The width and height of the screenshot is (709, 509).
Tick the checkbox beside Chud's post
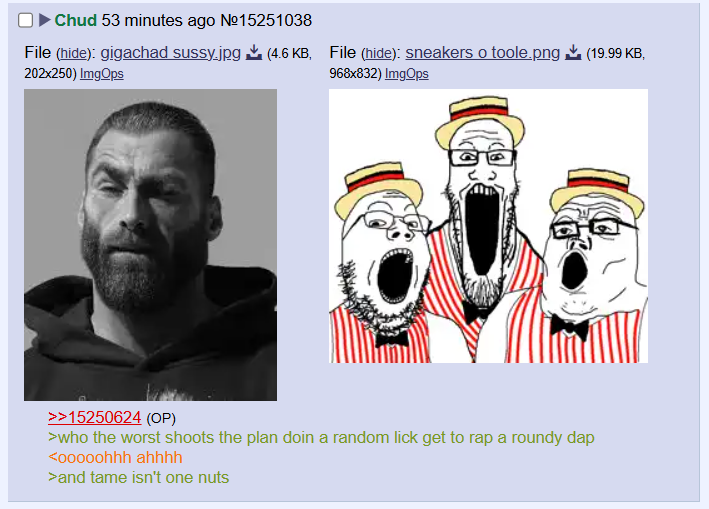25,20
